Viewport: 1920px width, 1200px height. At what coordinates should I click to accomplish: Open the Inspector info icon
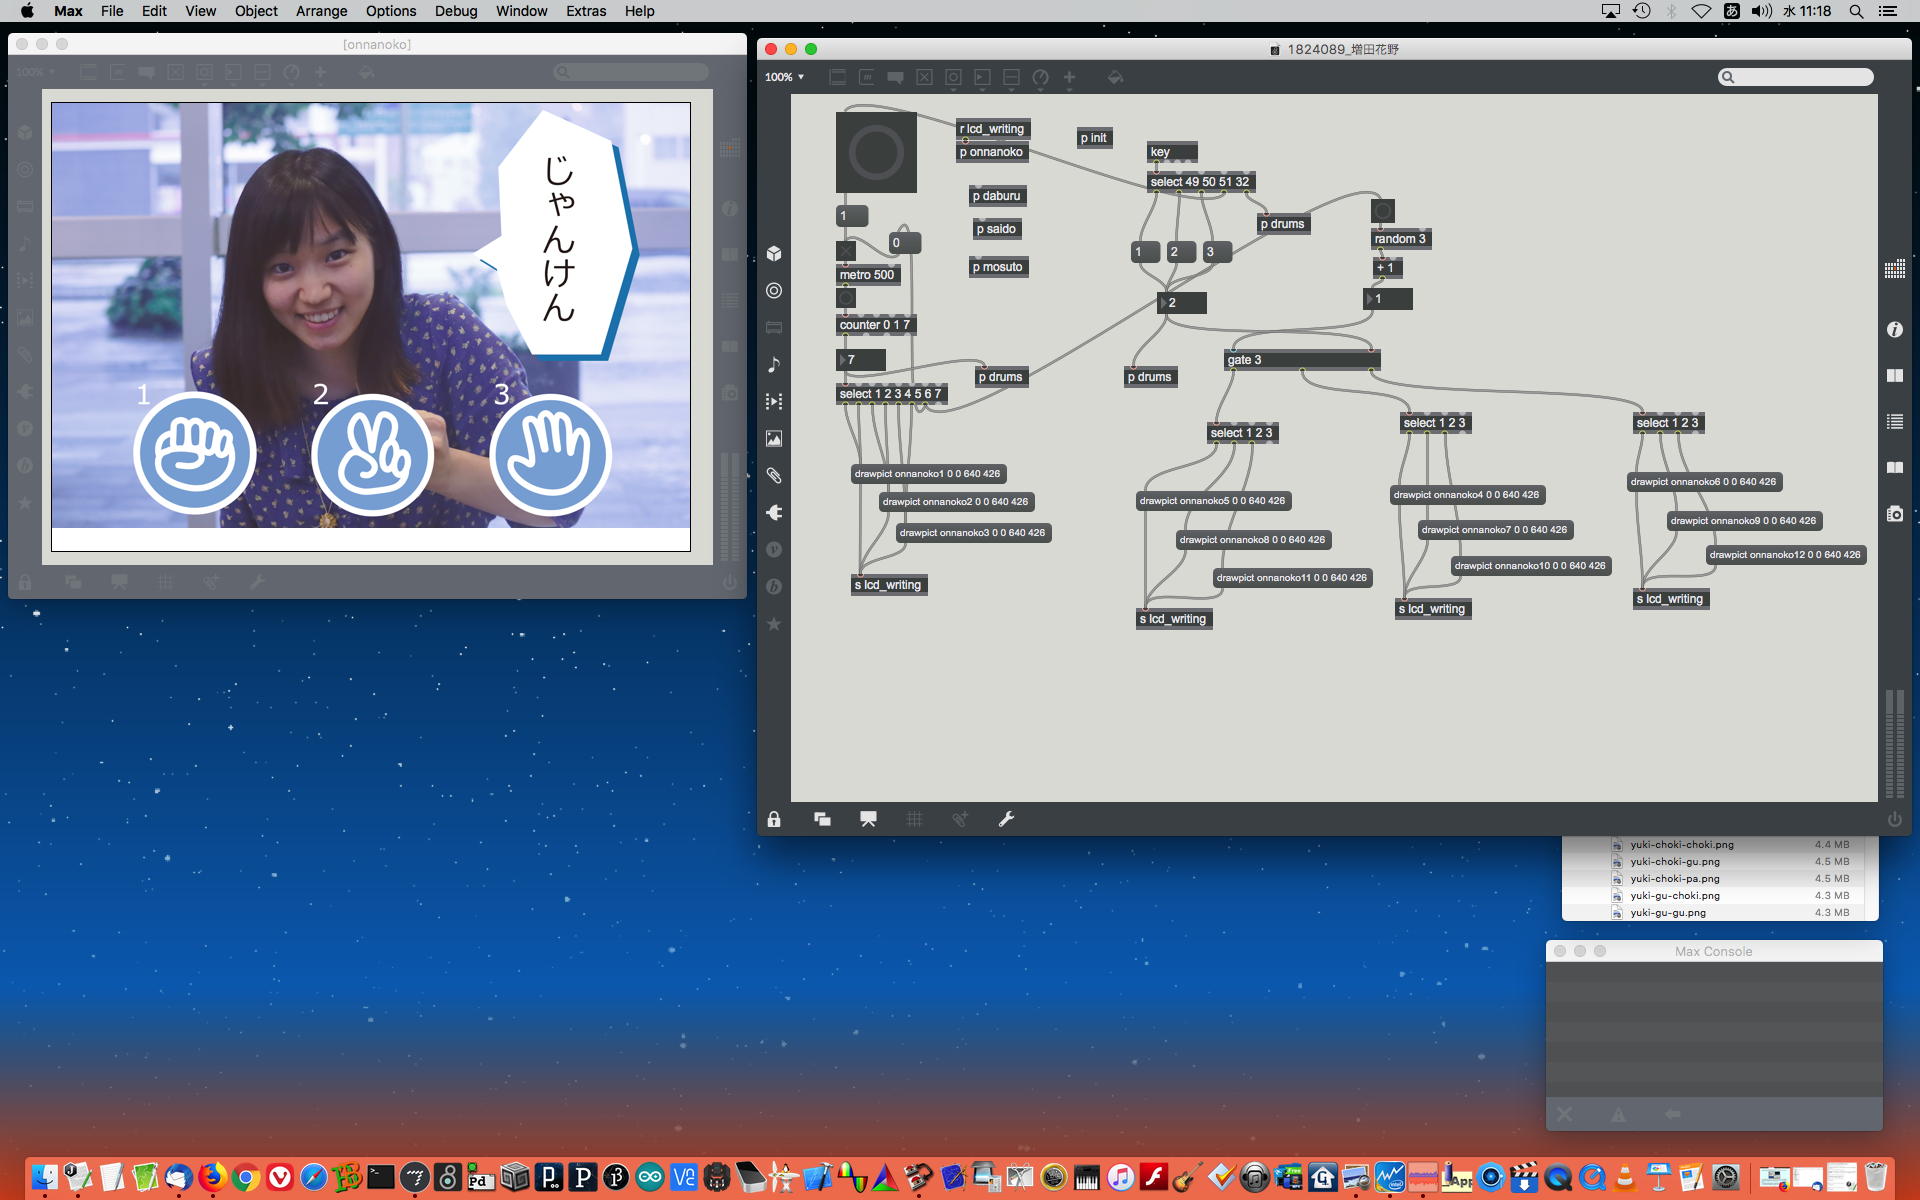pyautogui.click(x=1894, y=330)
